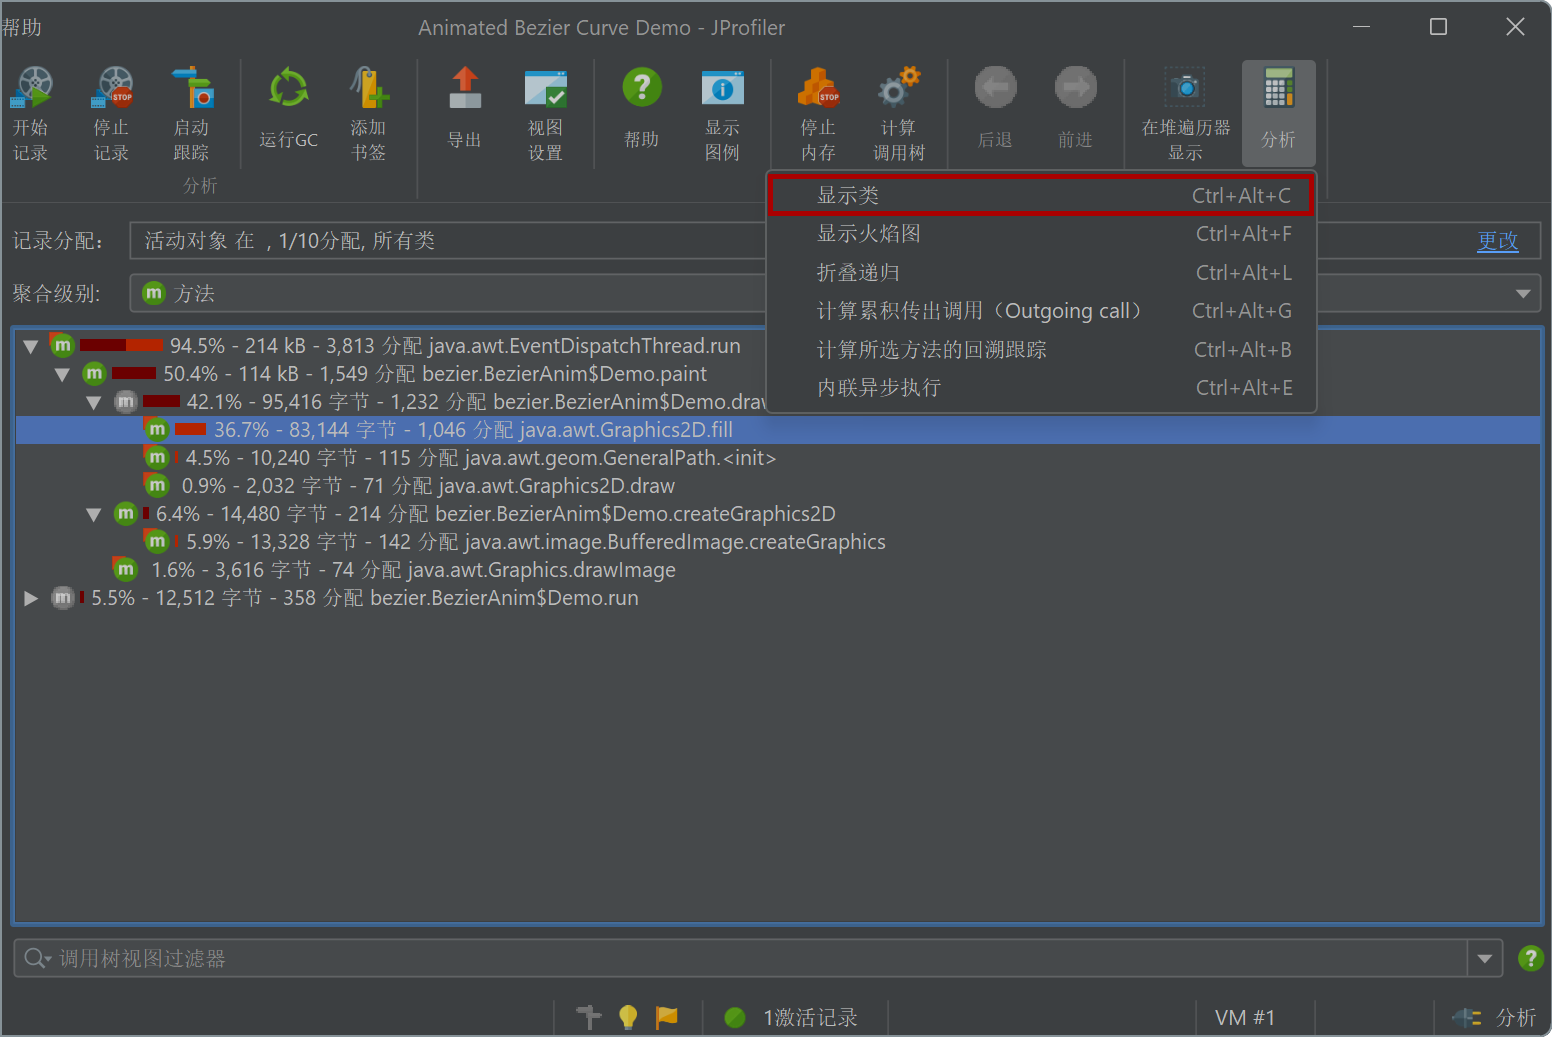Open the filter history dropdown arrow
1552x1037 pixels.
point(1485,958)
